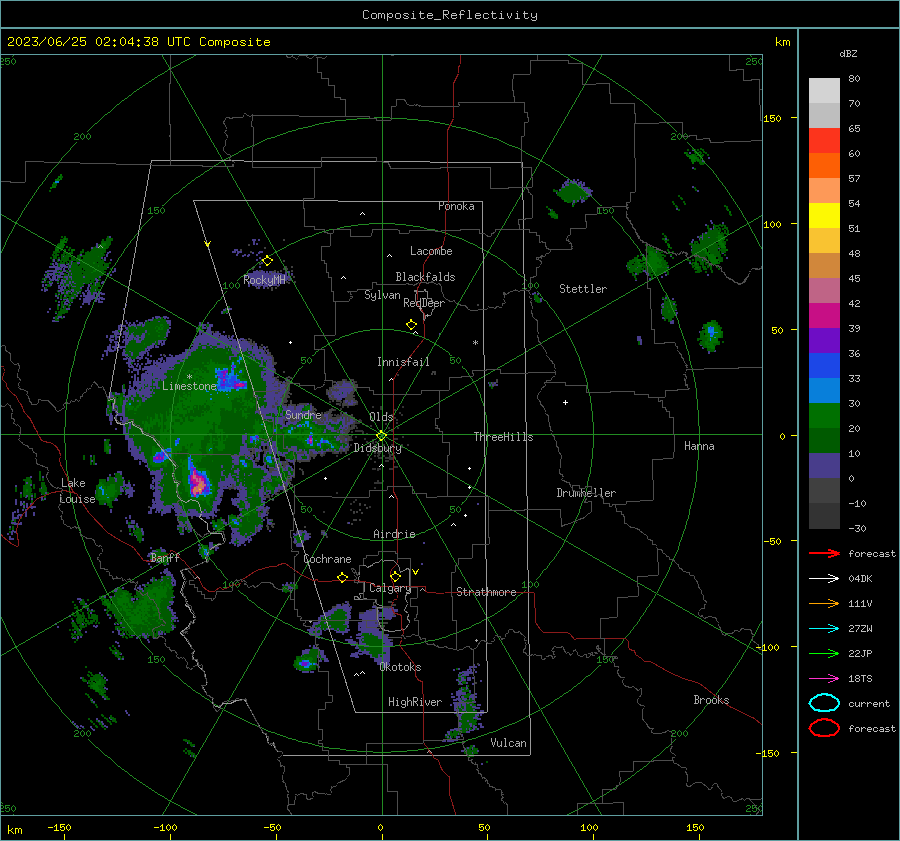The width and height of the screenshot is (900, 841).
Task: Click the asterisk marker above Limestone
Action: (189, 377)
